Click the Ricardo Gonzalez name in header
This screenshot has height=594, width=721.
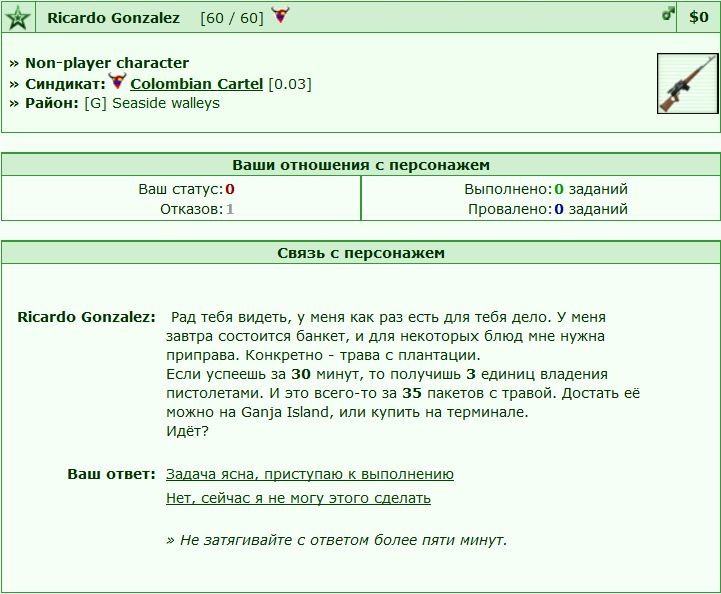113,18
